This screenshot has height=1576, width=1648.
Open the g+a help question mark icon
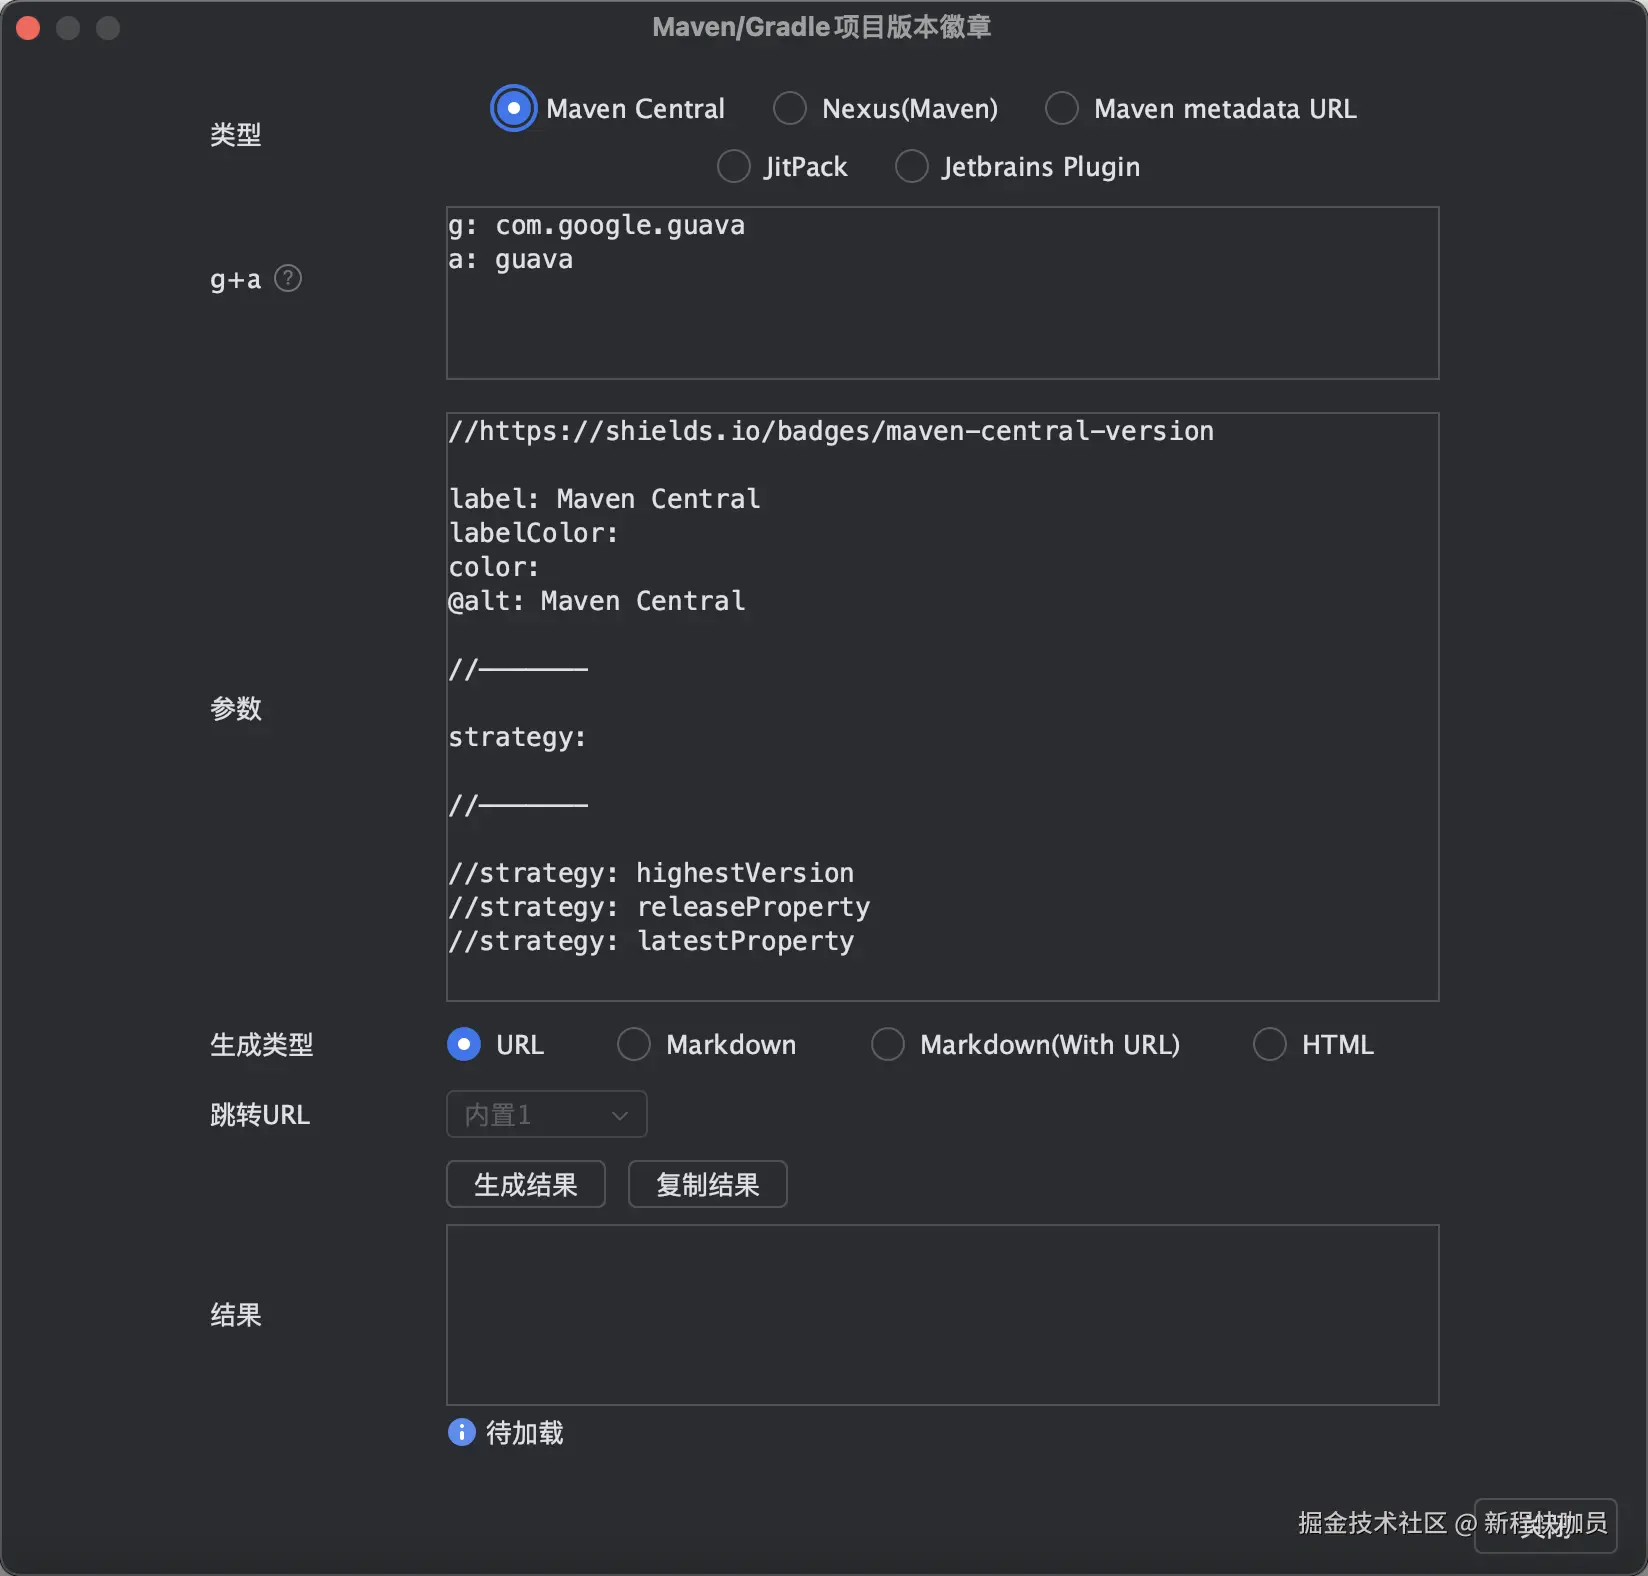[288, 279]
